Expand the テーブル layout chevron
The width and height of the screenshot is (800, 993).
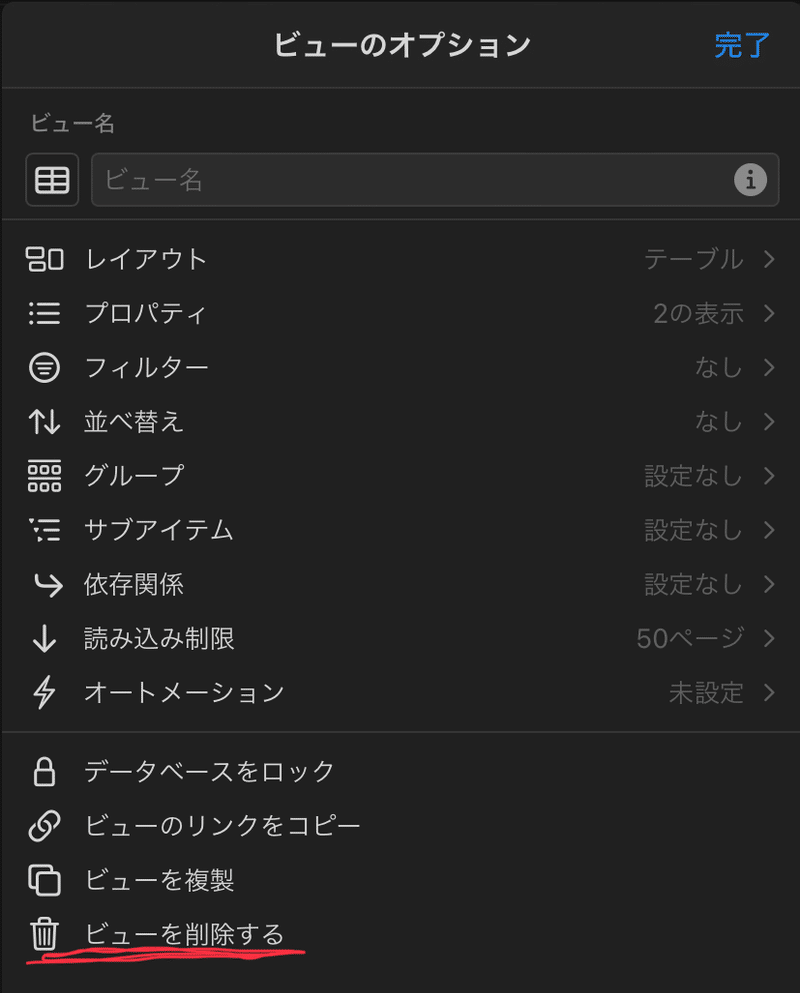(770, 259)
